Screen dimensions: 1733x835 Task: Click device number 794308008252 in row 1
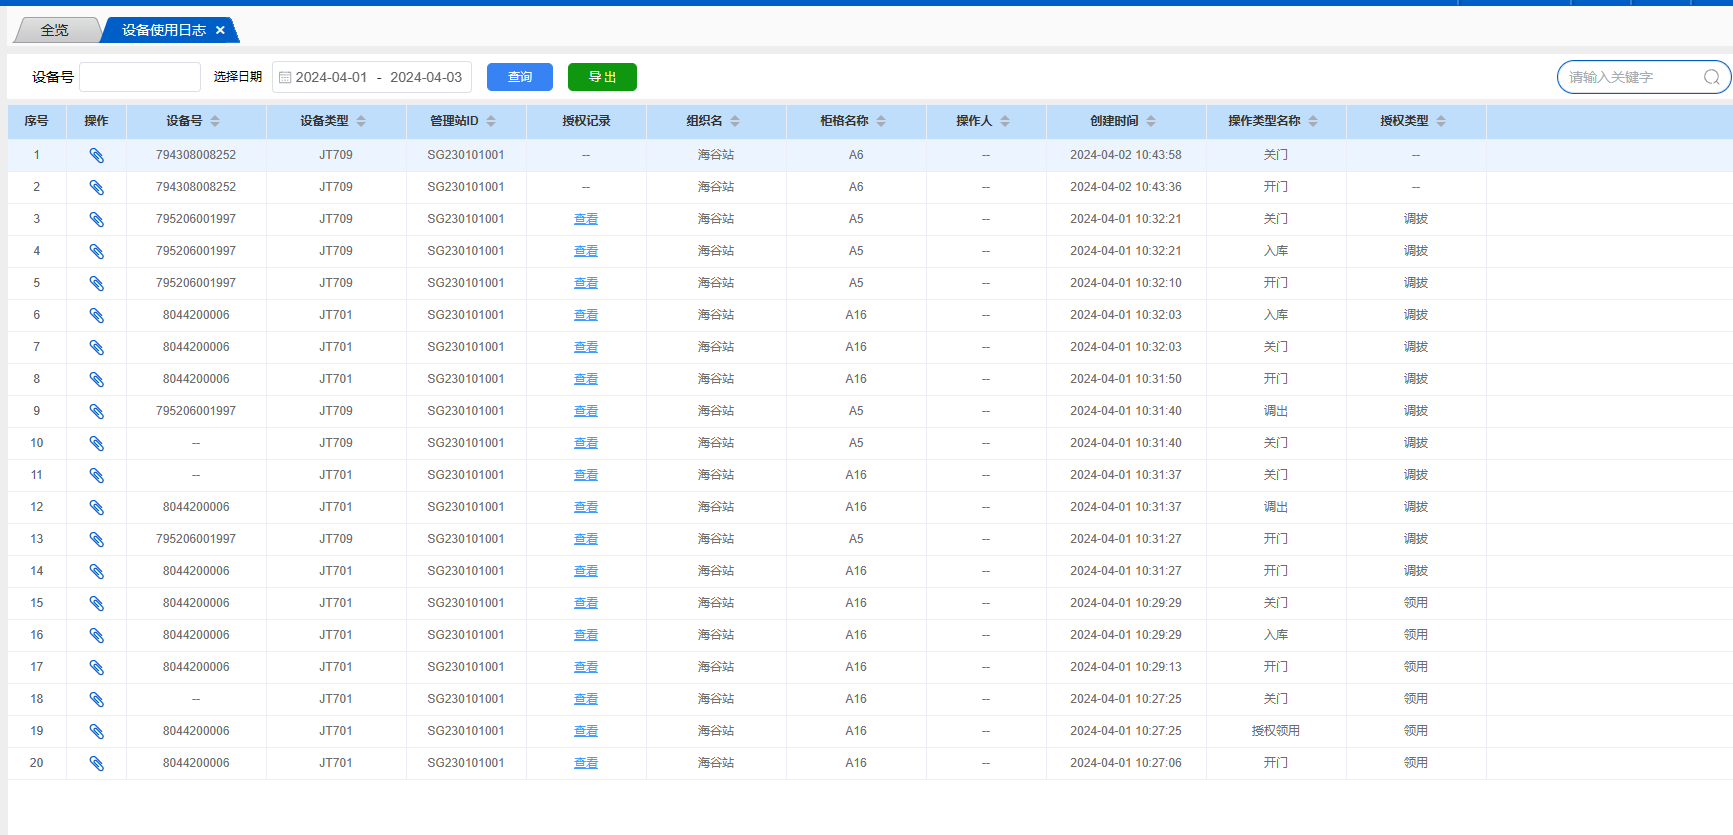[196, 155]
